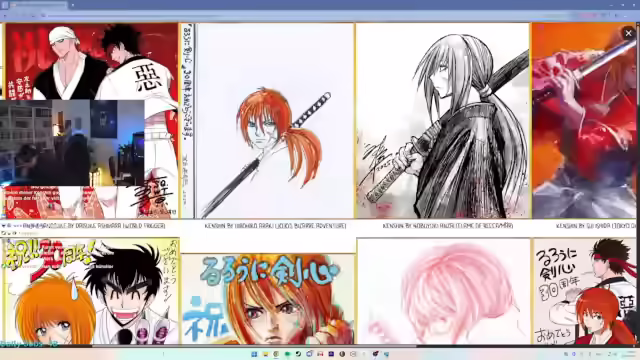Screen dimensions: 640x360
Task: Open the orange-red Kenshin painting by Sui Ishida
Action: [584, 121]
